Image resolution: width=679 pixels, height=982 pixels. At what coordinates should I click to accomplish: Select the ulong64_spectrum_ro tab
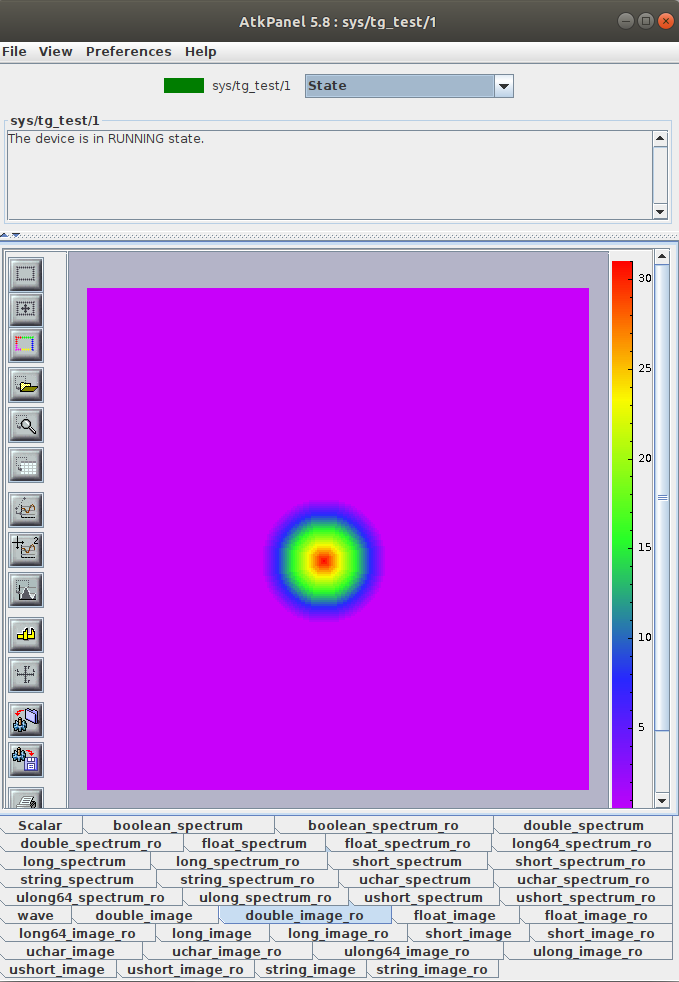[x=90, y=897]
